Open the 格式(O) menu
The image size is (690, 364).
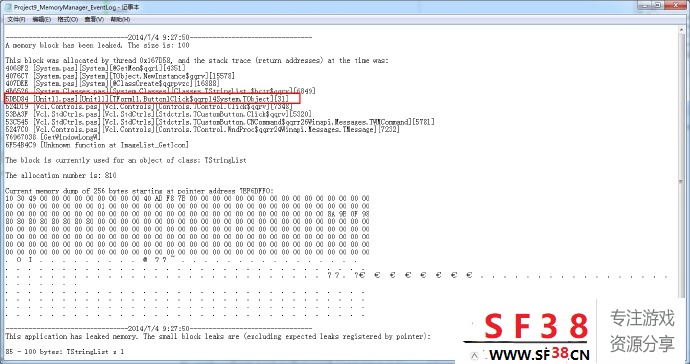(68, 19)
